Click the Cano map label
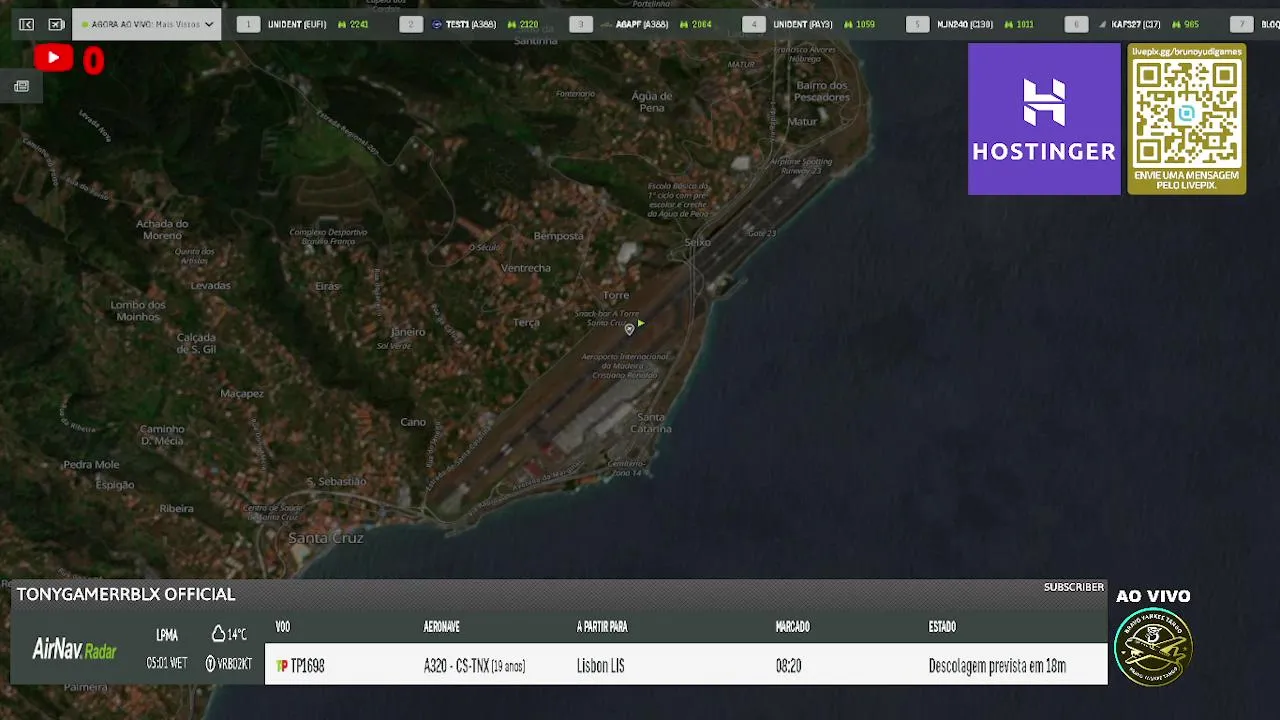 [x=413, y=422]
